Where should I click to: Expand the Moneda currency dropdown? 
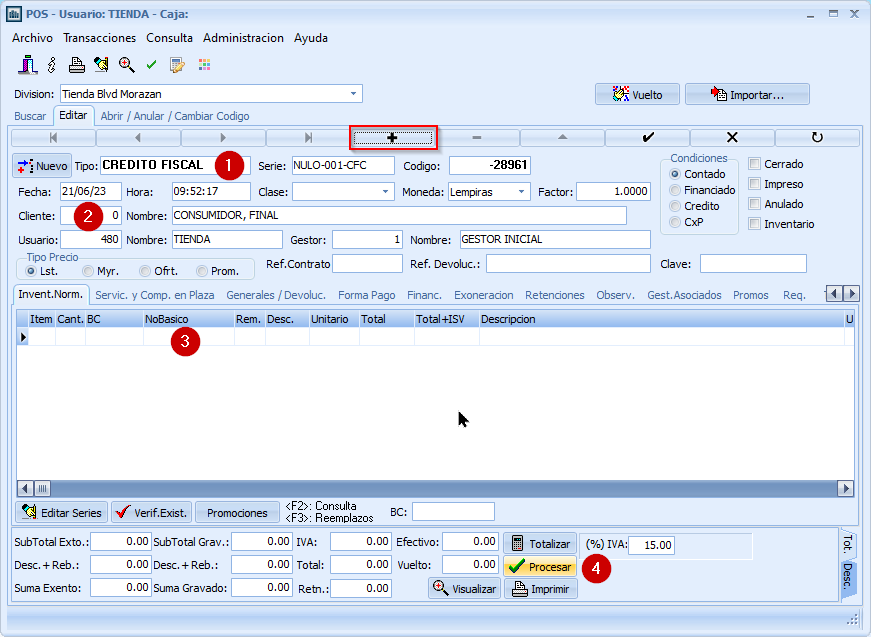tap(522, 191)
